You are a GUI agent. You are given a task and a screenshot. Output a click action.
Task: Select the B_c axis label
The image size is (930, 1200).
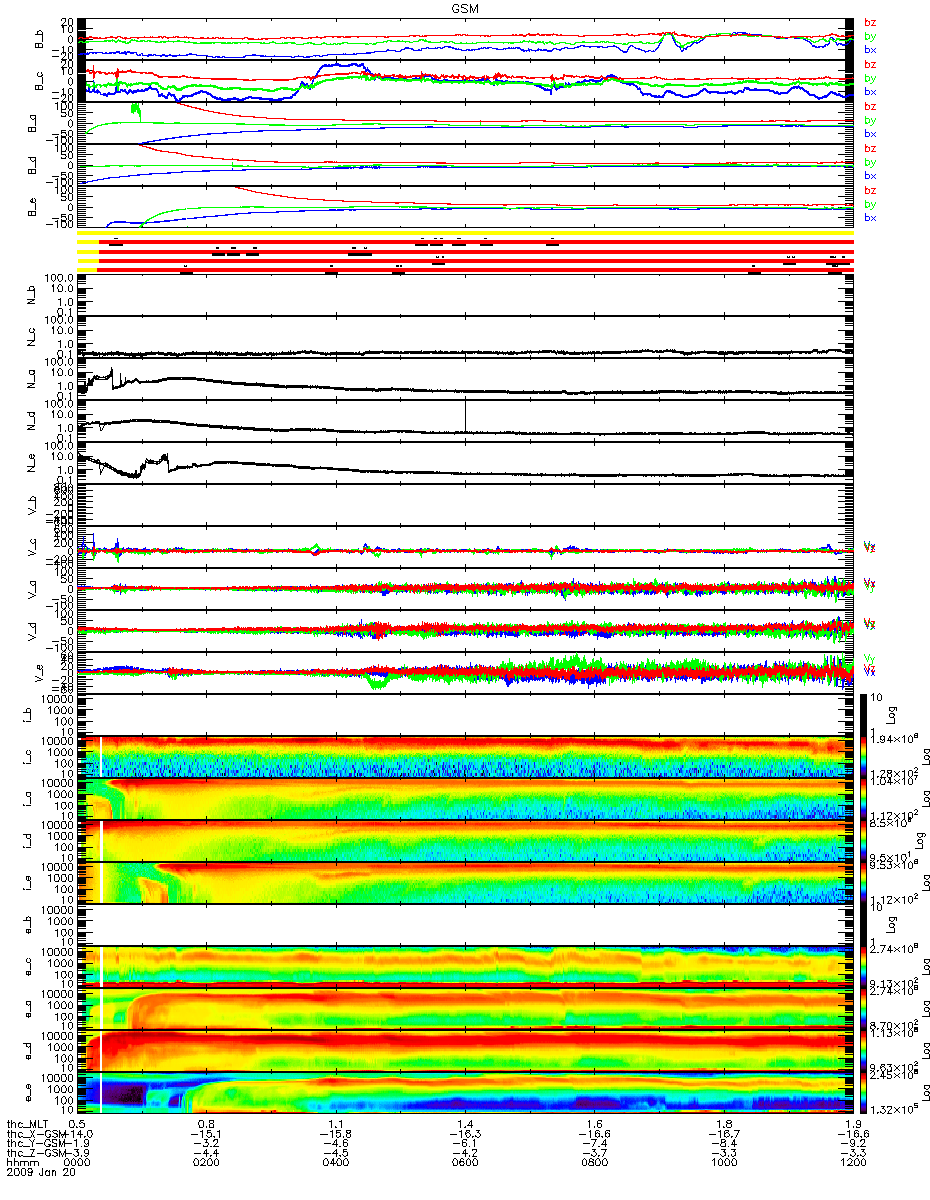pos(40,81)
